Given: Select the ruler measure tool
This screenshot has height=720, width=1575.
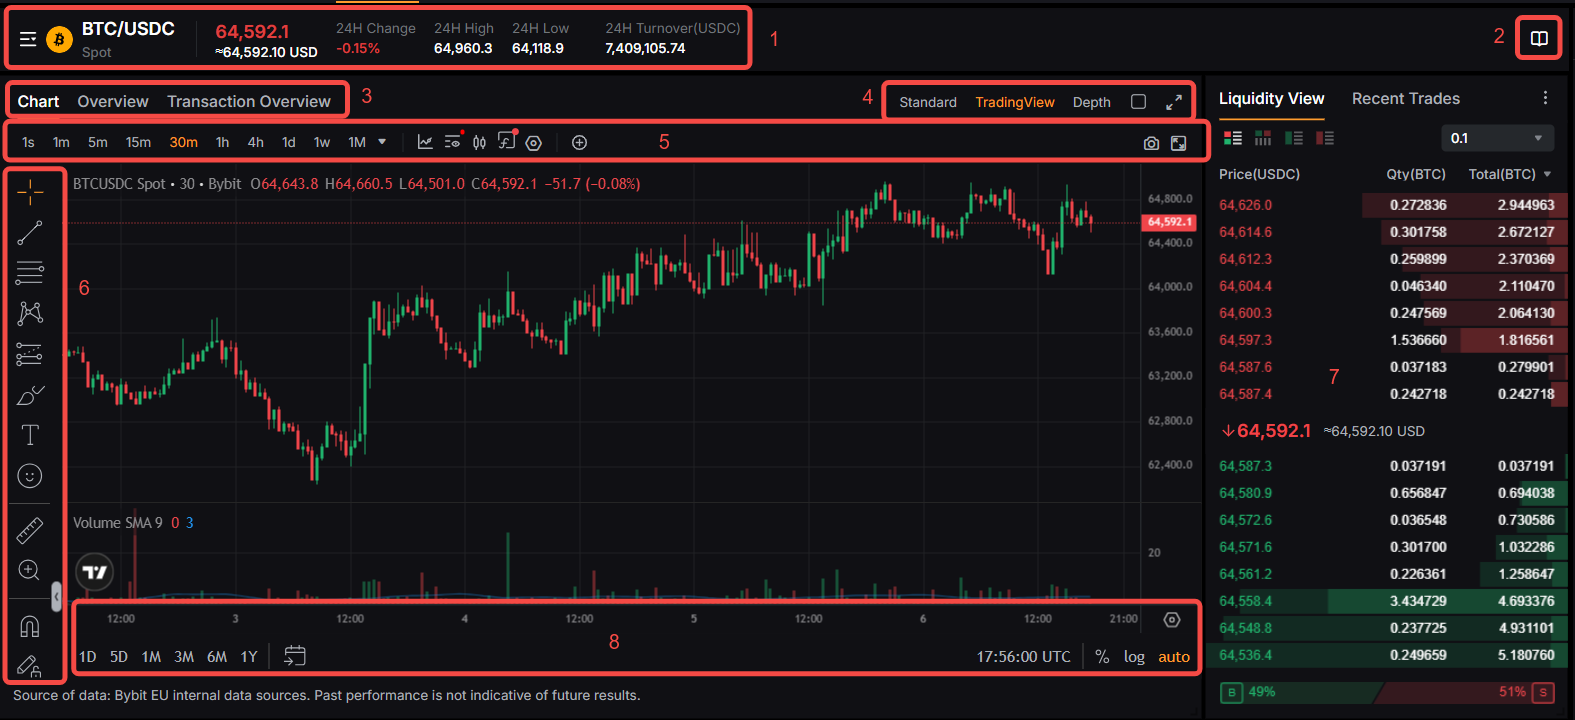Looking at the screenshot, I should coord(30,530).
